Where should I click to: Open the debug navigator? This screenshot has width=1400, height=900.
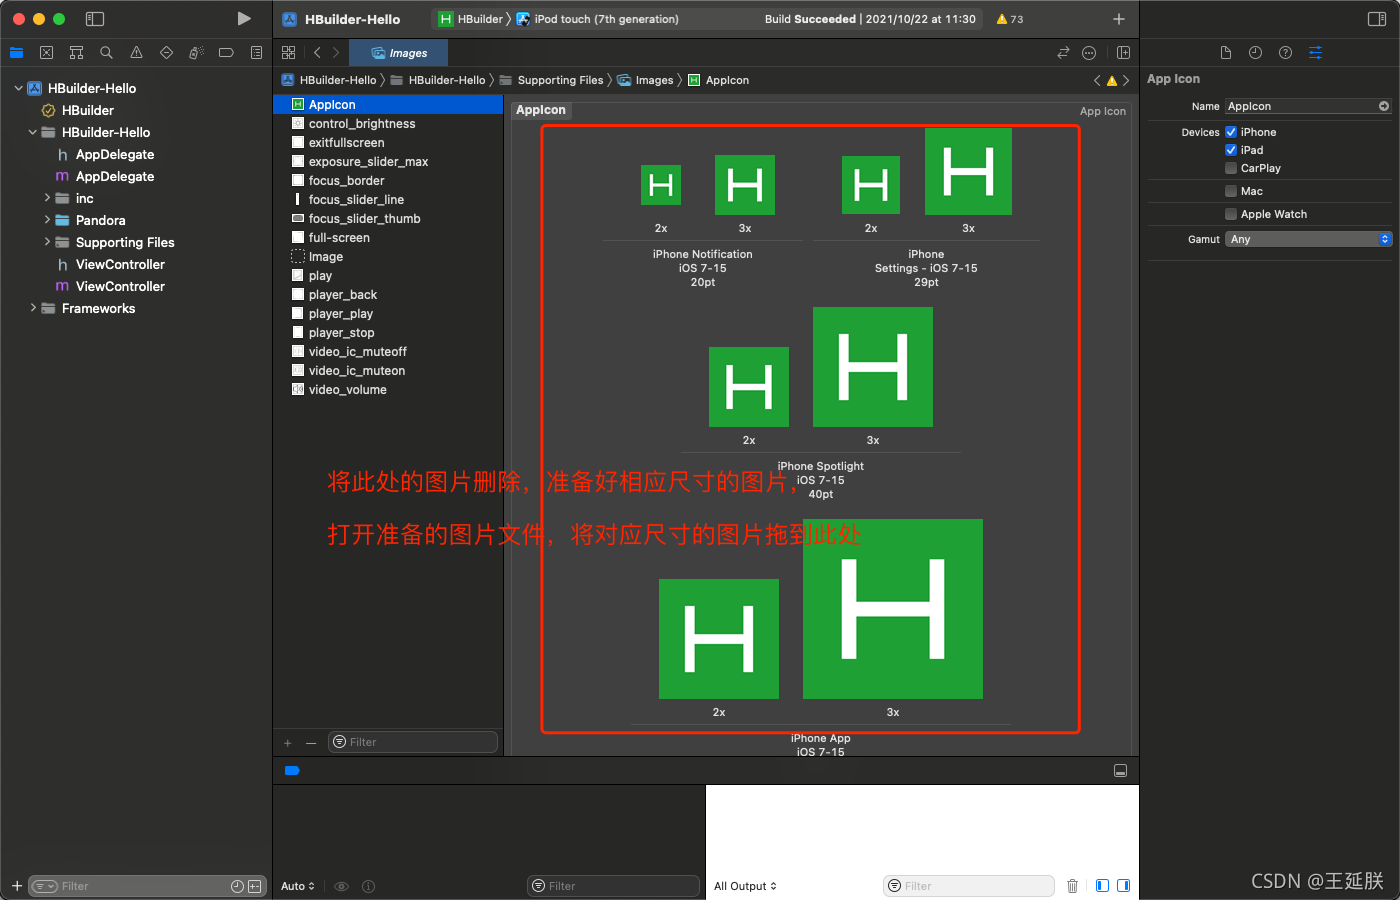[x=196, y=53]
